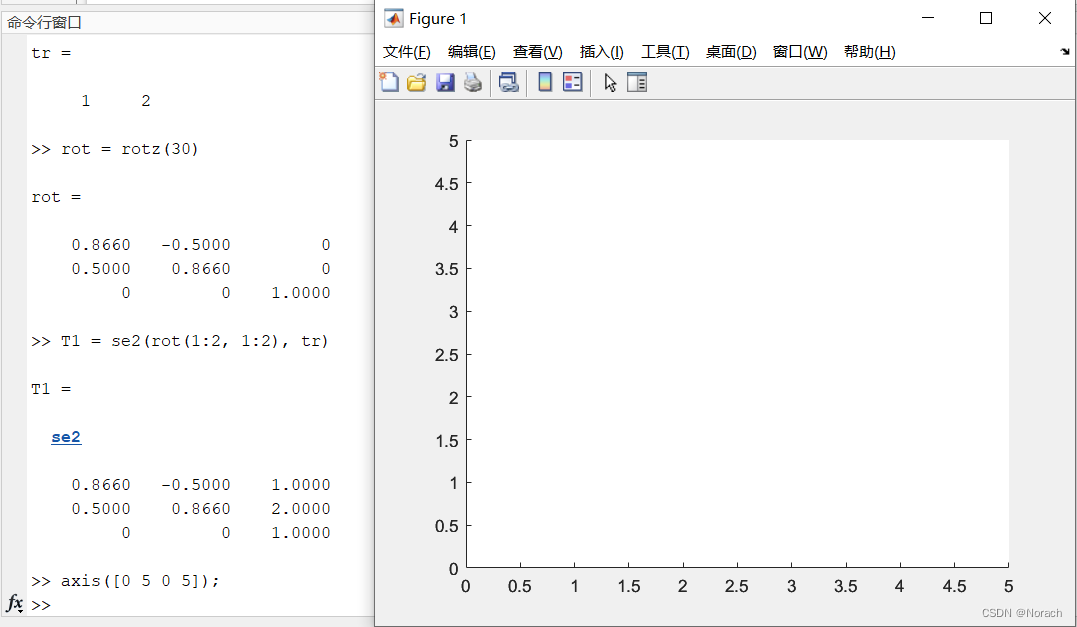Click inside the empty plot axes

pos(738,354)
